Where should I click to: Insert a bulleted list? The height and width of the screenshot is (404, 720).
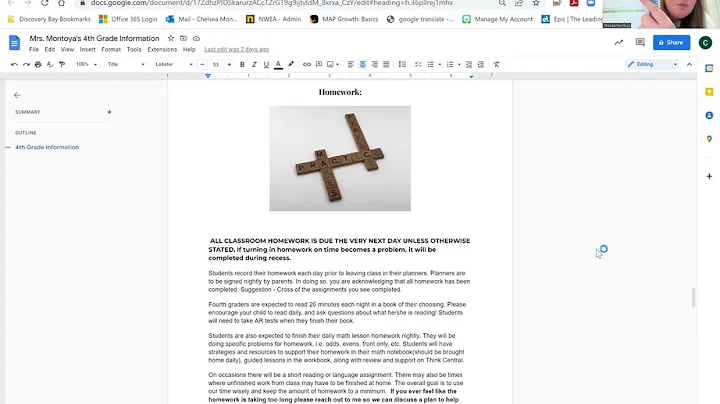coord(430,64)
